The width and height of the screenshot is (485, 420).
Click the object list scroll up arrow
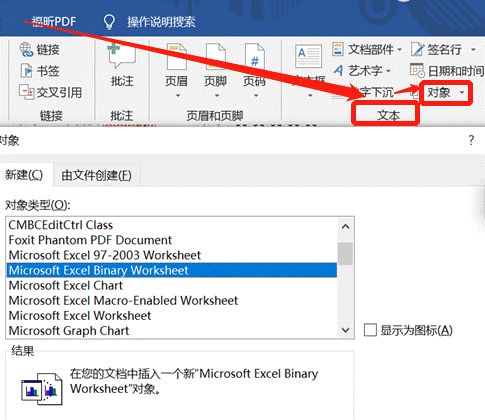click(346, 227)
